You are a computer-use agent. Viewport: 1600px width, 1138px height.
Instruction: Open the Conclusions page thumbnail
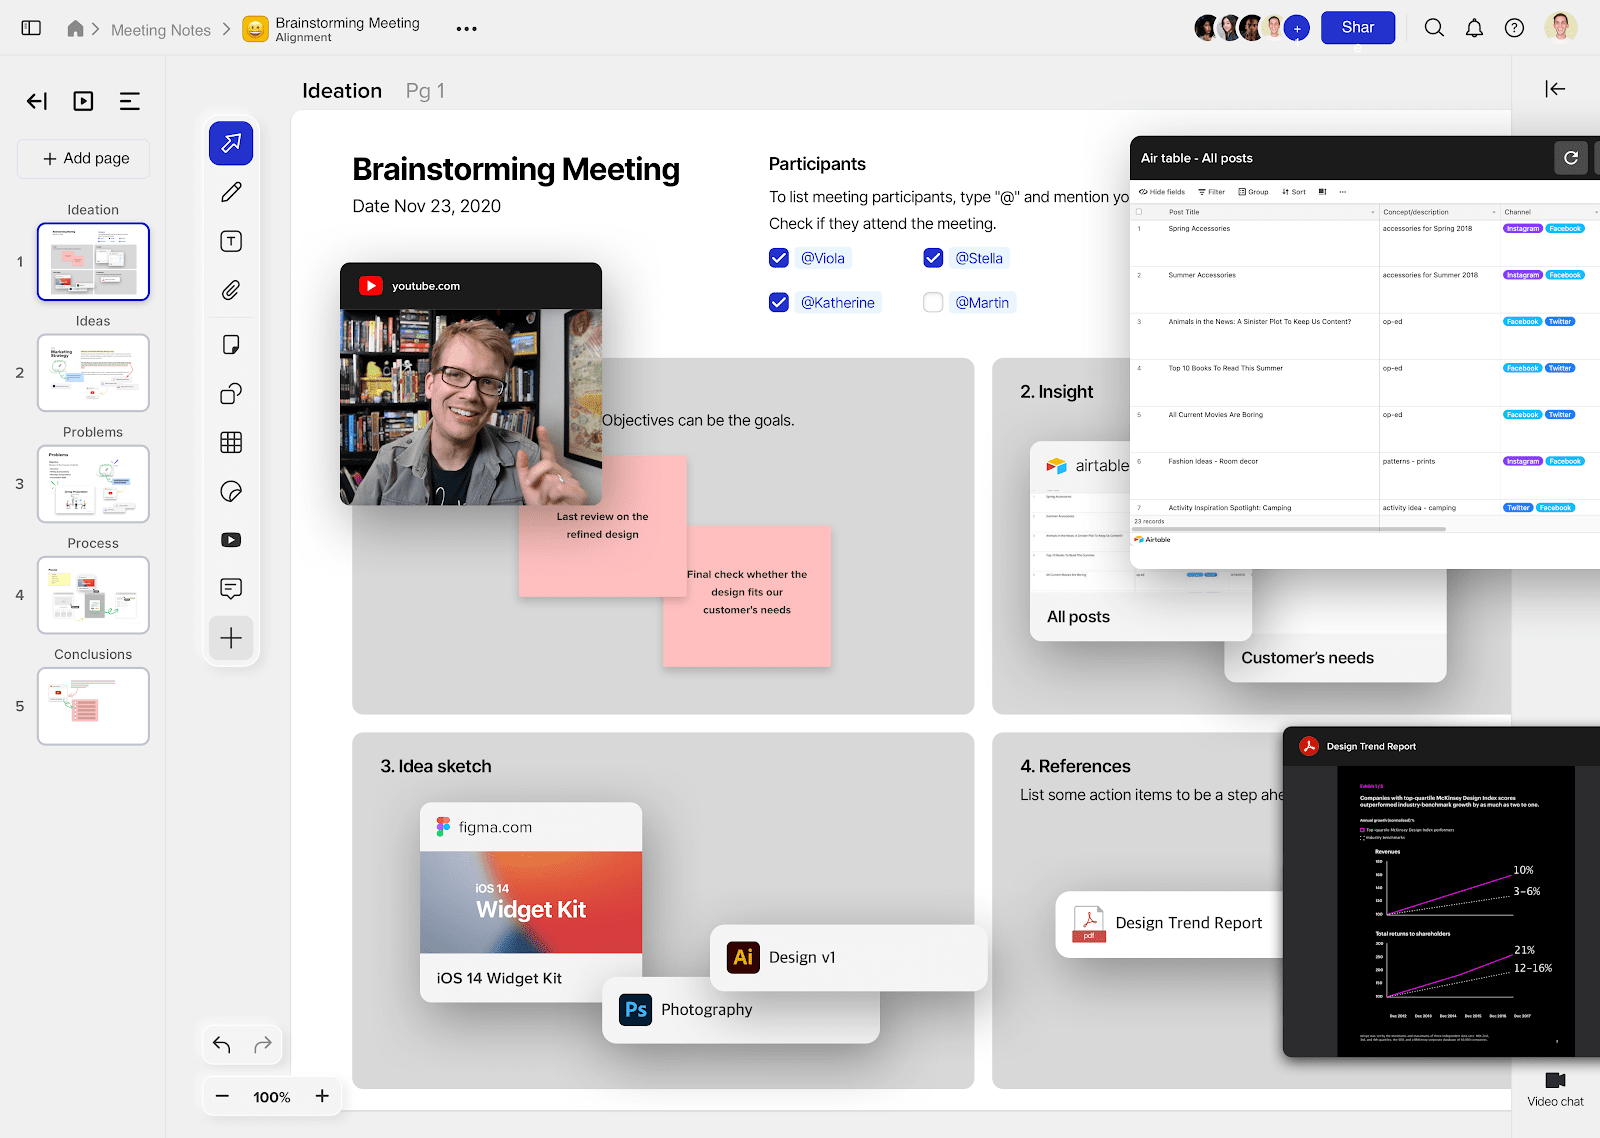coord(93,706)
